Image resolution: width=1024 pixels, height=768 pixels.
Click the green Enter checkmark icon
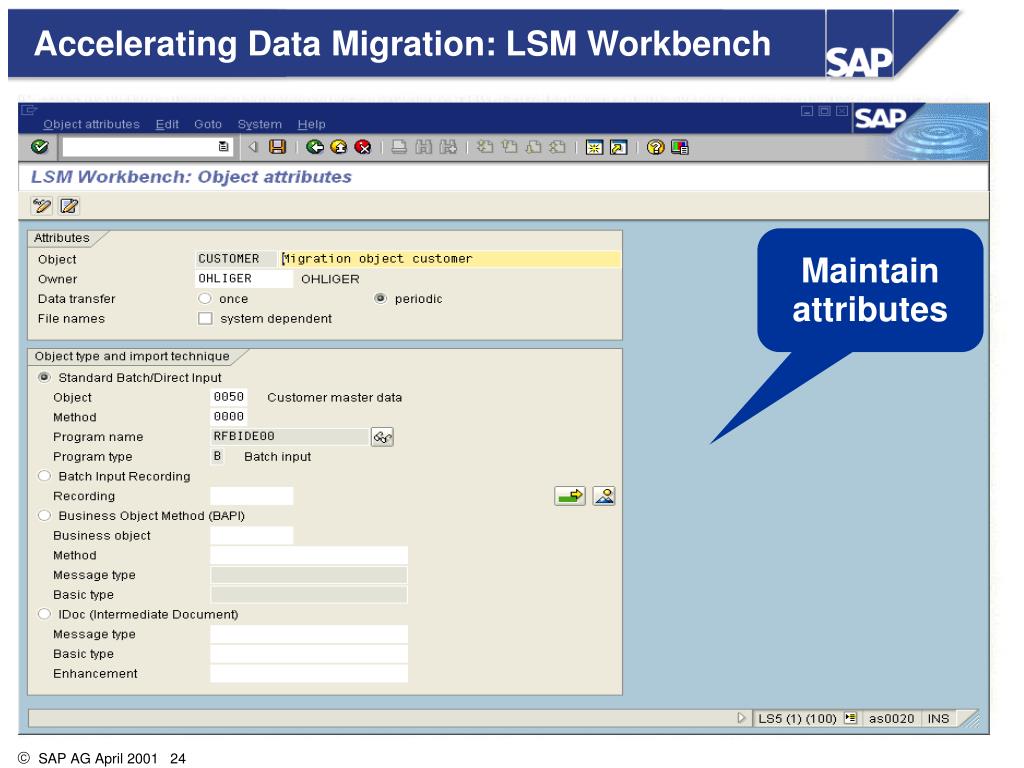40,147
